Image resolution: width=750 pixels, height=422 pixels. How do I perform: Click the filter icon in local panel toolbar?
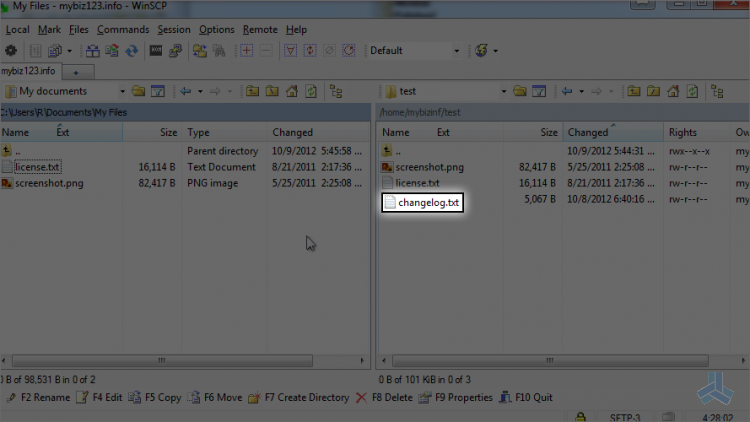pos(158,91)
